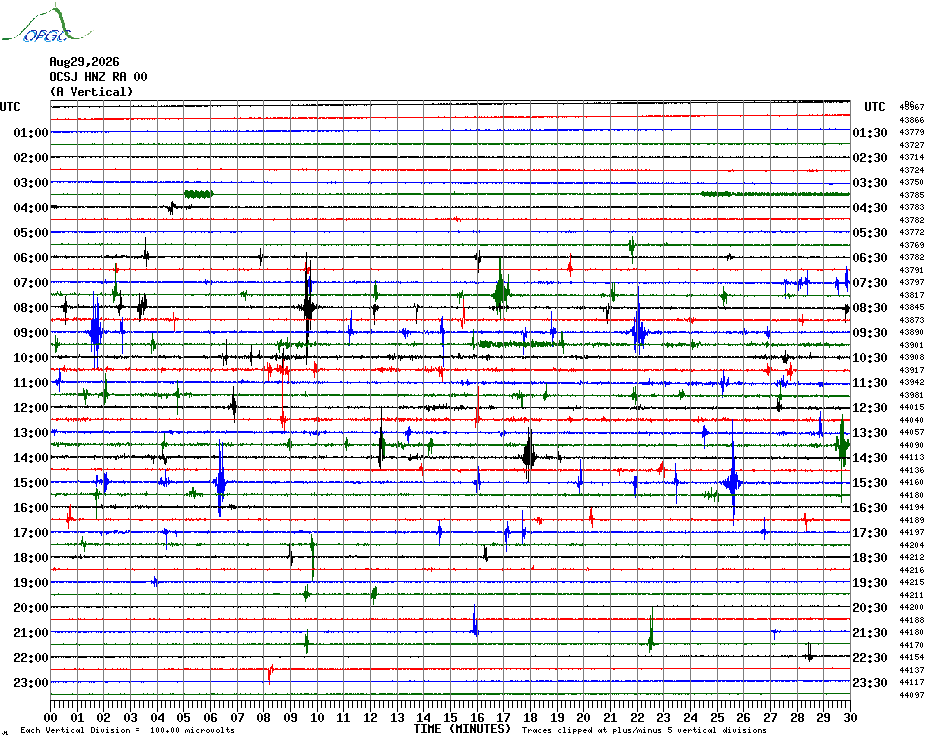Click the large black event at 08:00 row
The image size is (930, 744).
coord(308,307)
